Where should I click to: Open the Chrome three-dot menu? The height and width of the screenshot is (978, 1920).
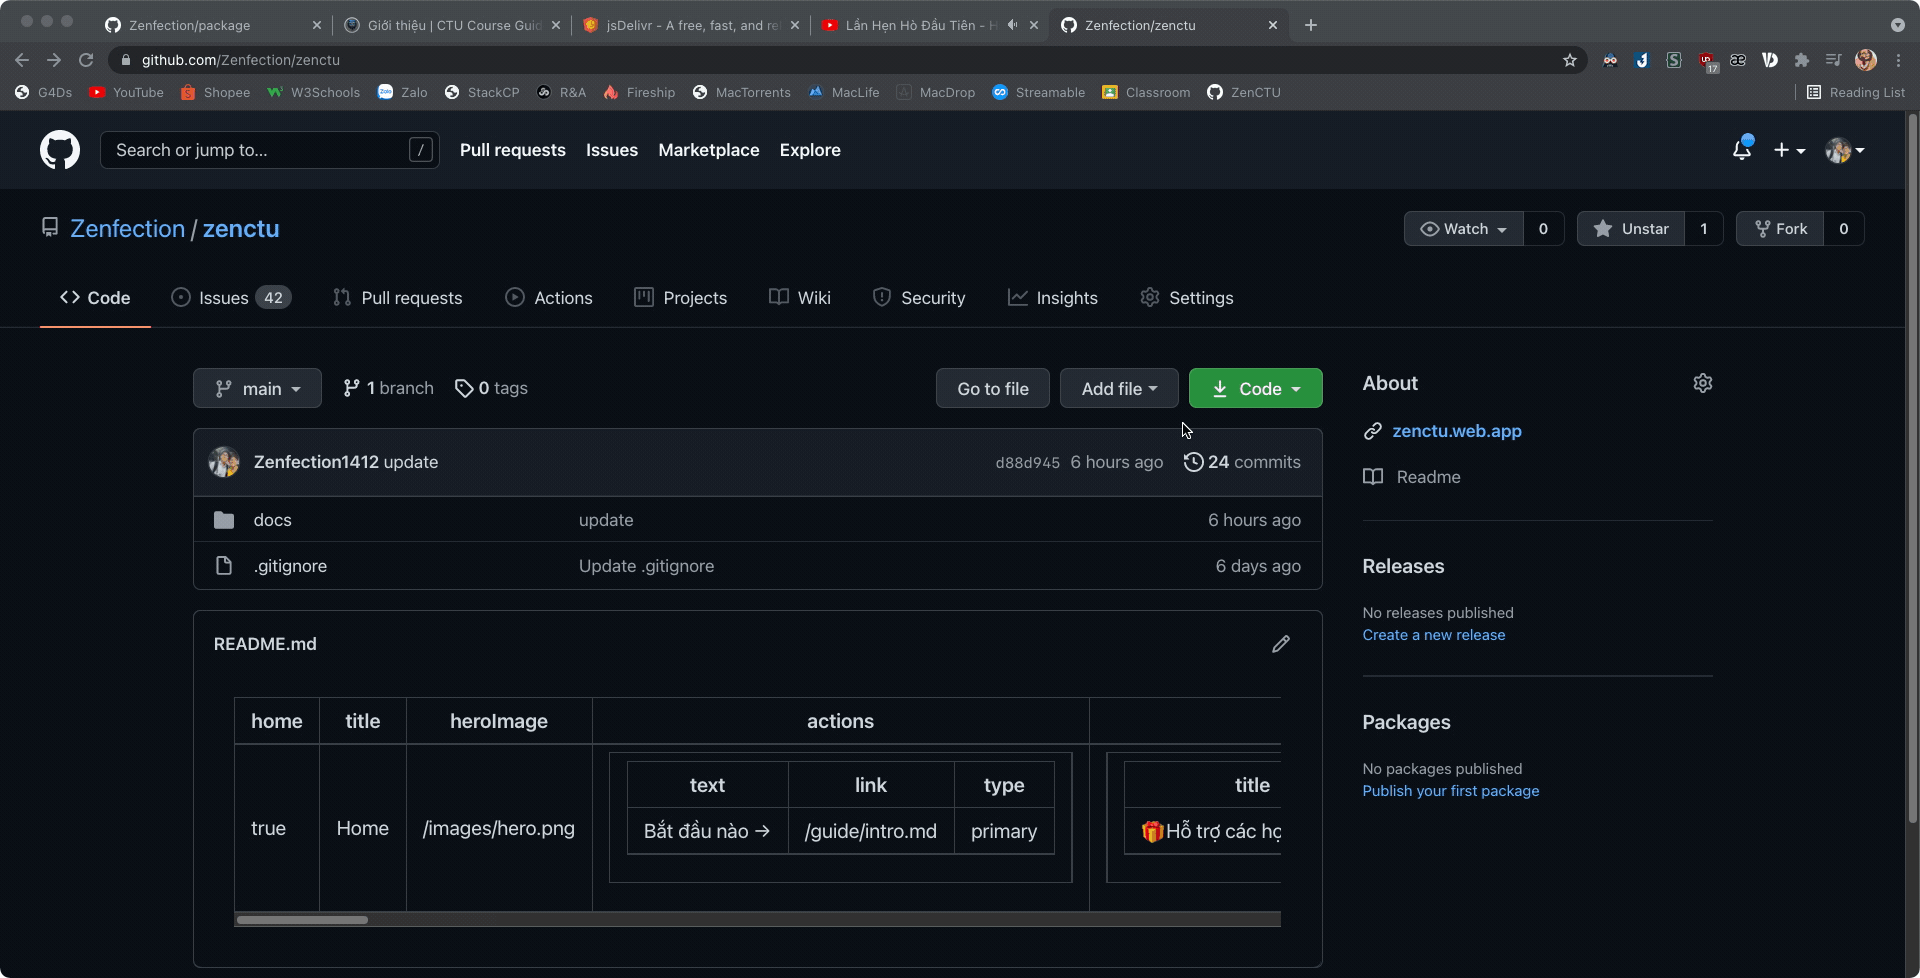pyautogui.click(x=1898, y=60)
